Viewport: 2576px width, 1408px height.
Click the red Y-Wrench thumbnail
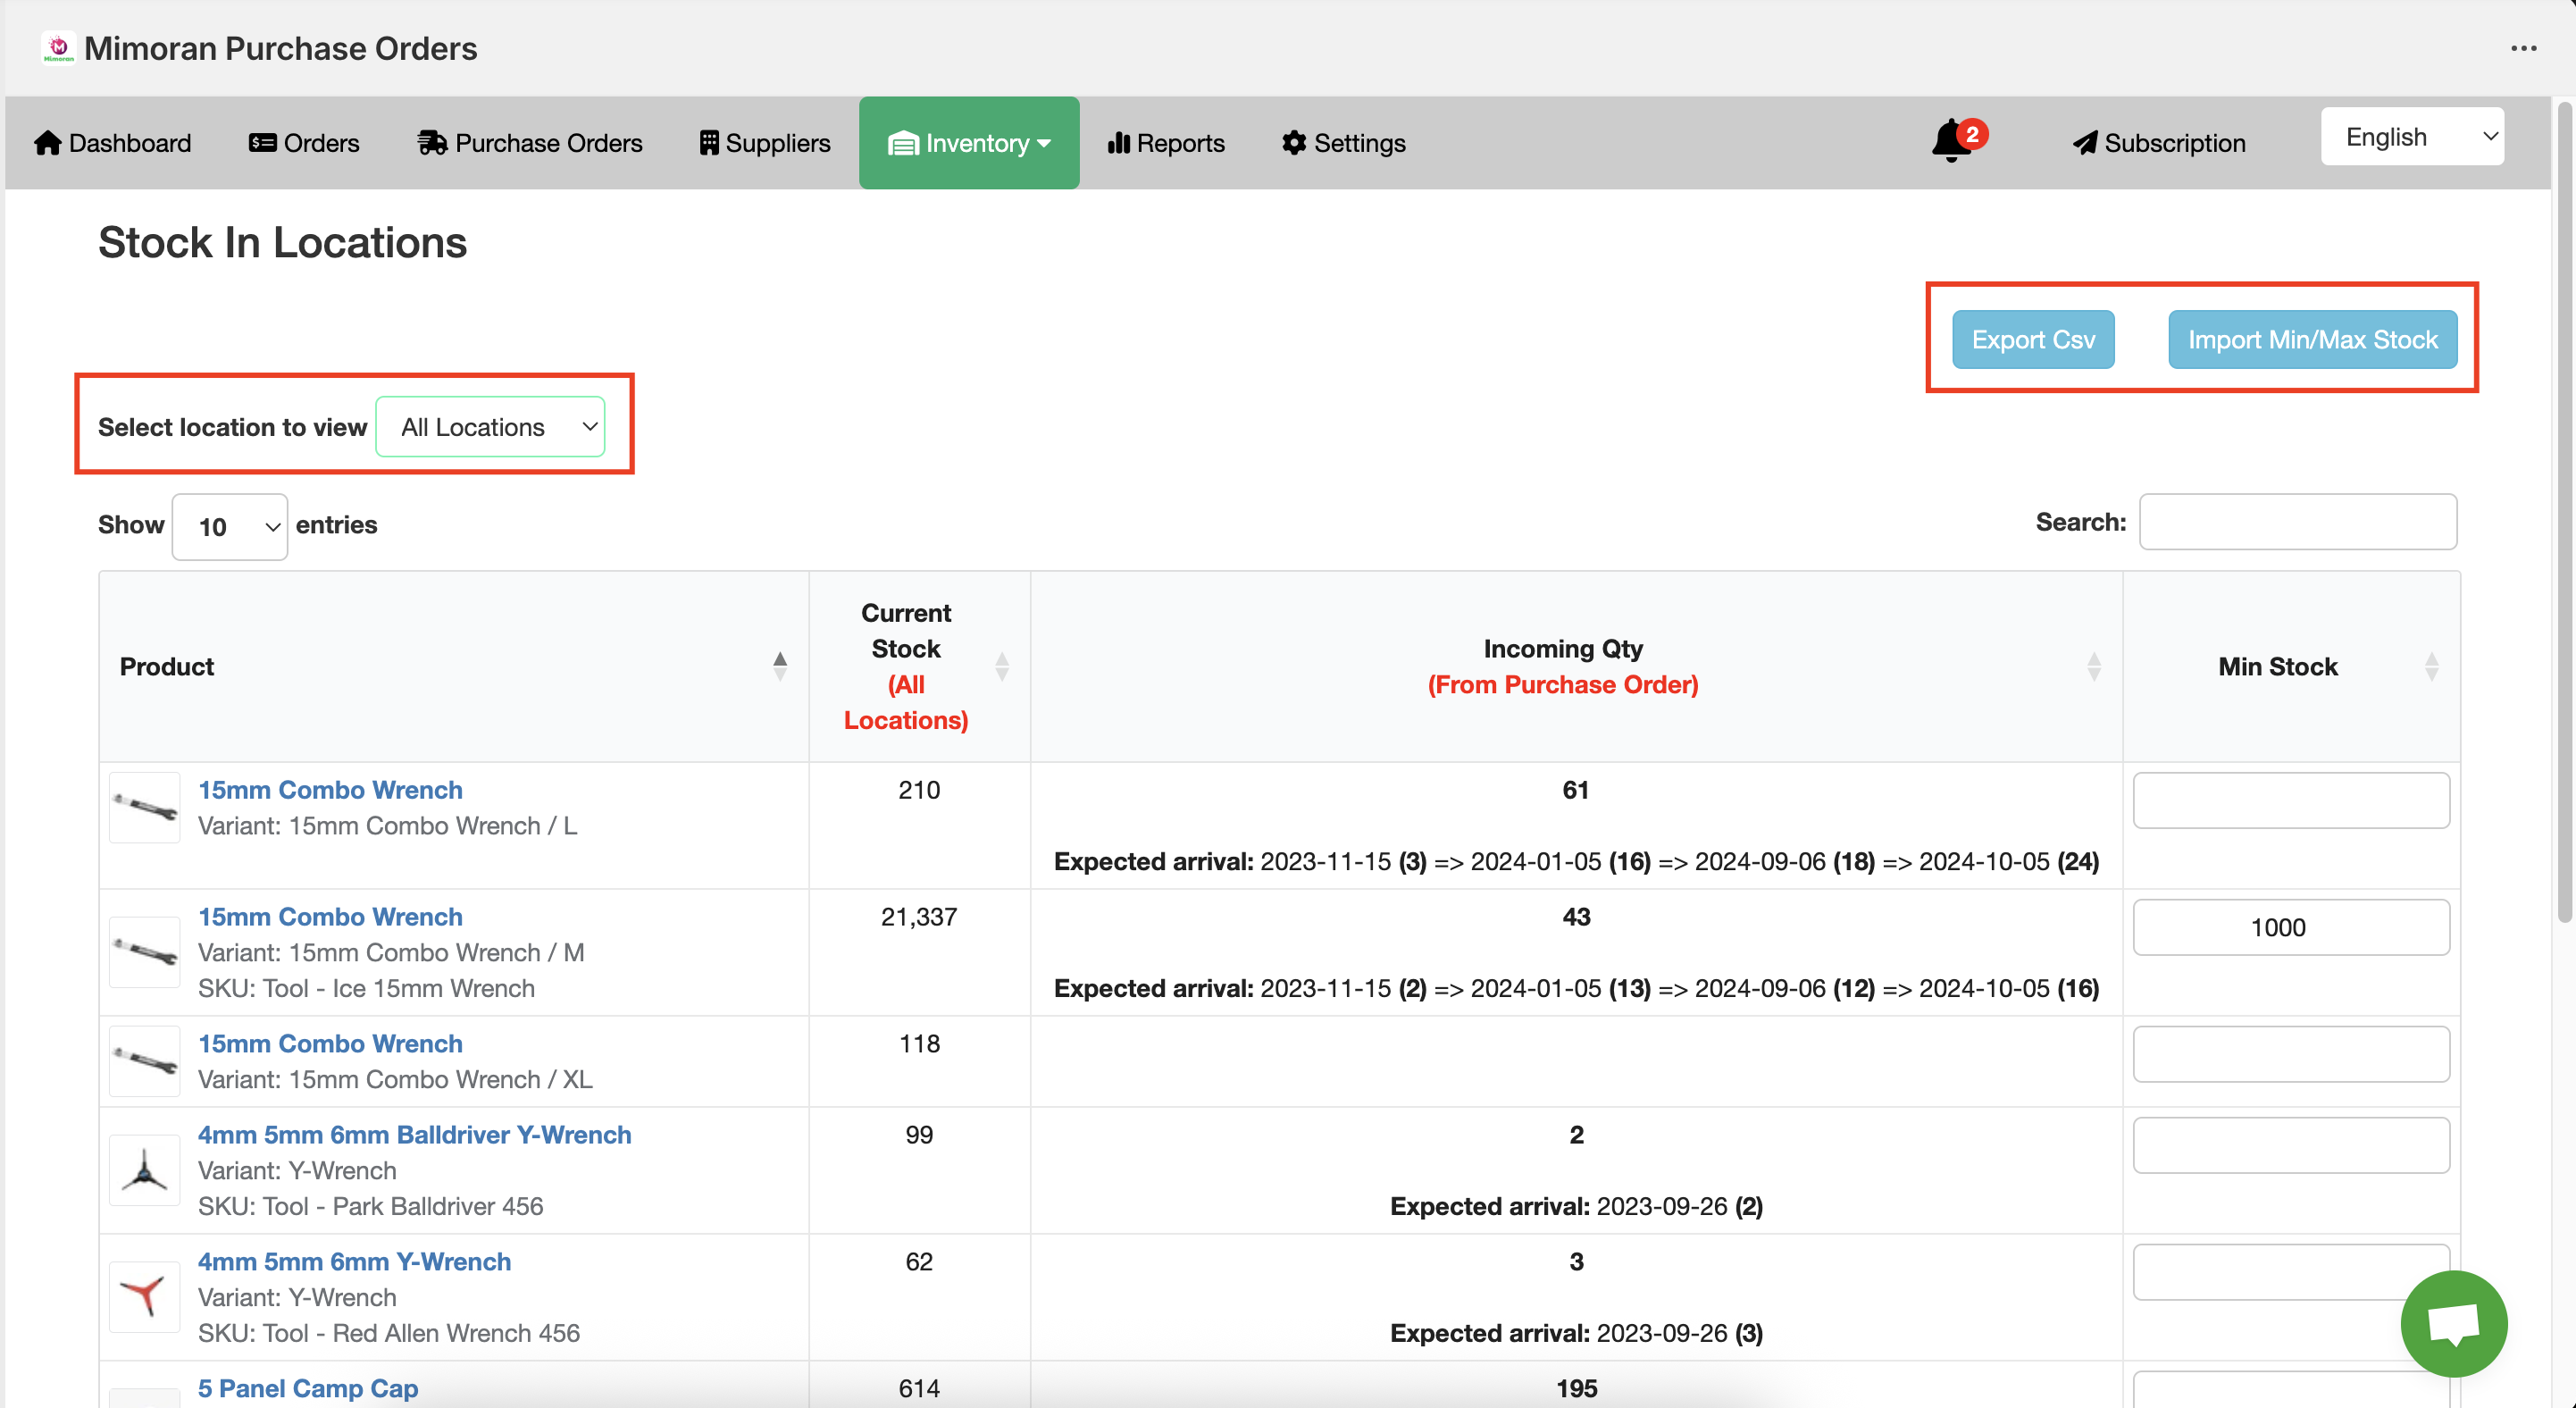pyautogui.click(x=144, y=1296)
